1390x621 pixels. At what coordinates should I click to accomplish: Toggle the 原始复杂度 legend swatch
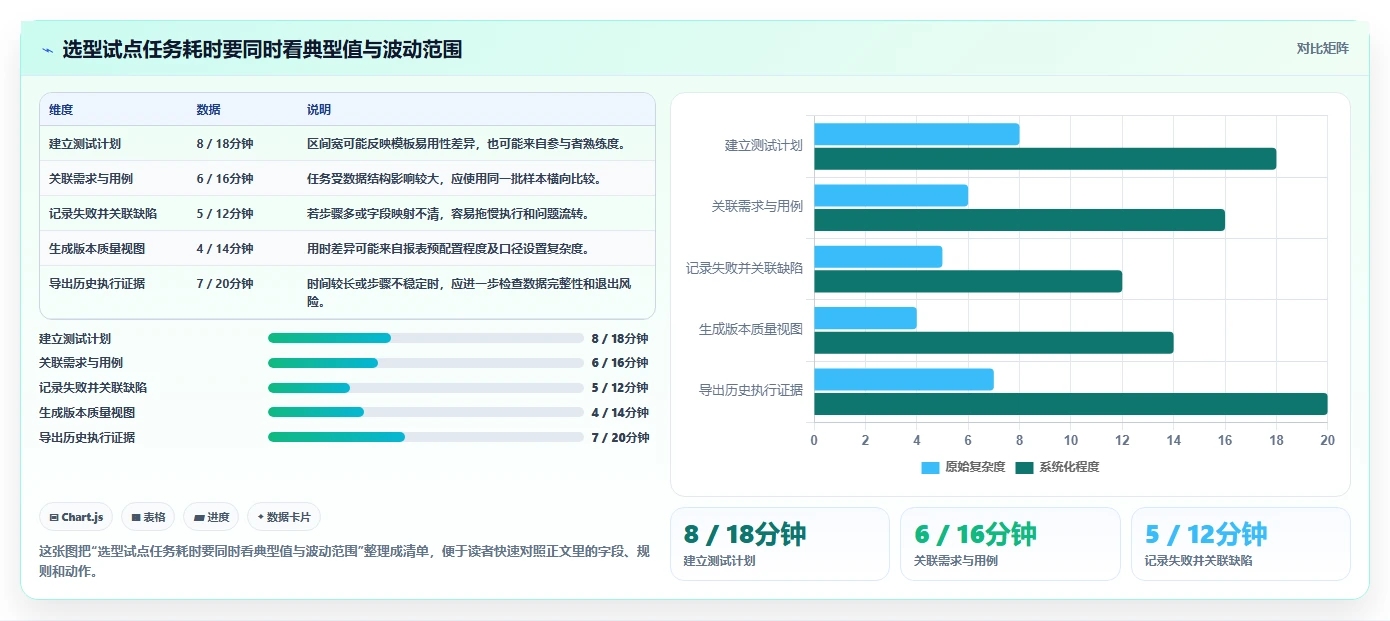pos(930,467)
